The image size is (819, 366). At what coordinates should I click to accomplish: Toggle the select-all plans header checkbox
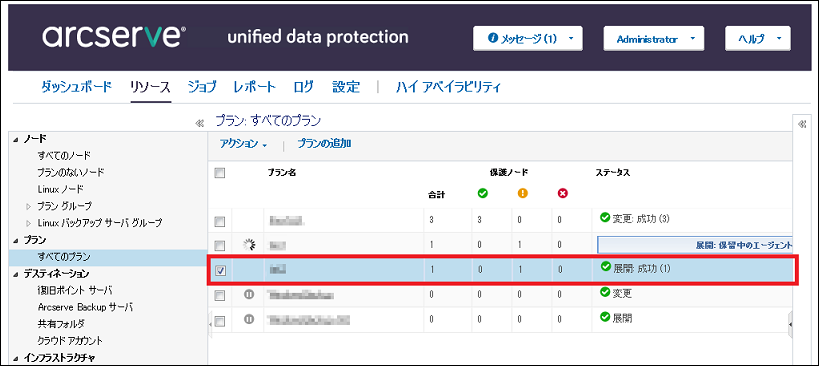(220, 173)
